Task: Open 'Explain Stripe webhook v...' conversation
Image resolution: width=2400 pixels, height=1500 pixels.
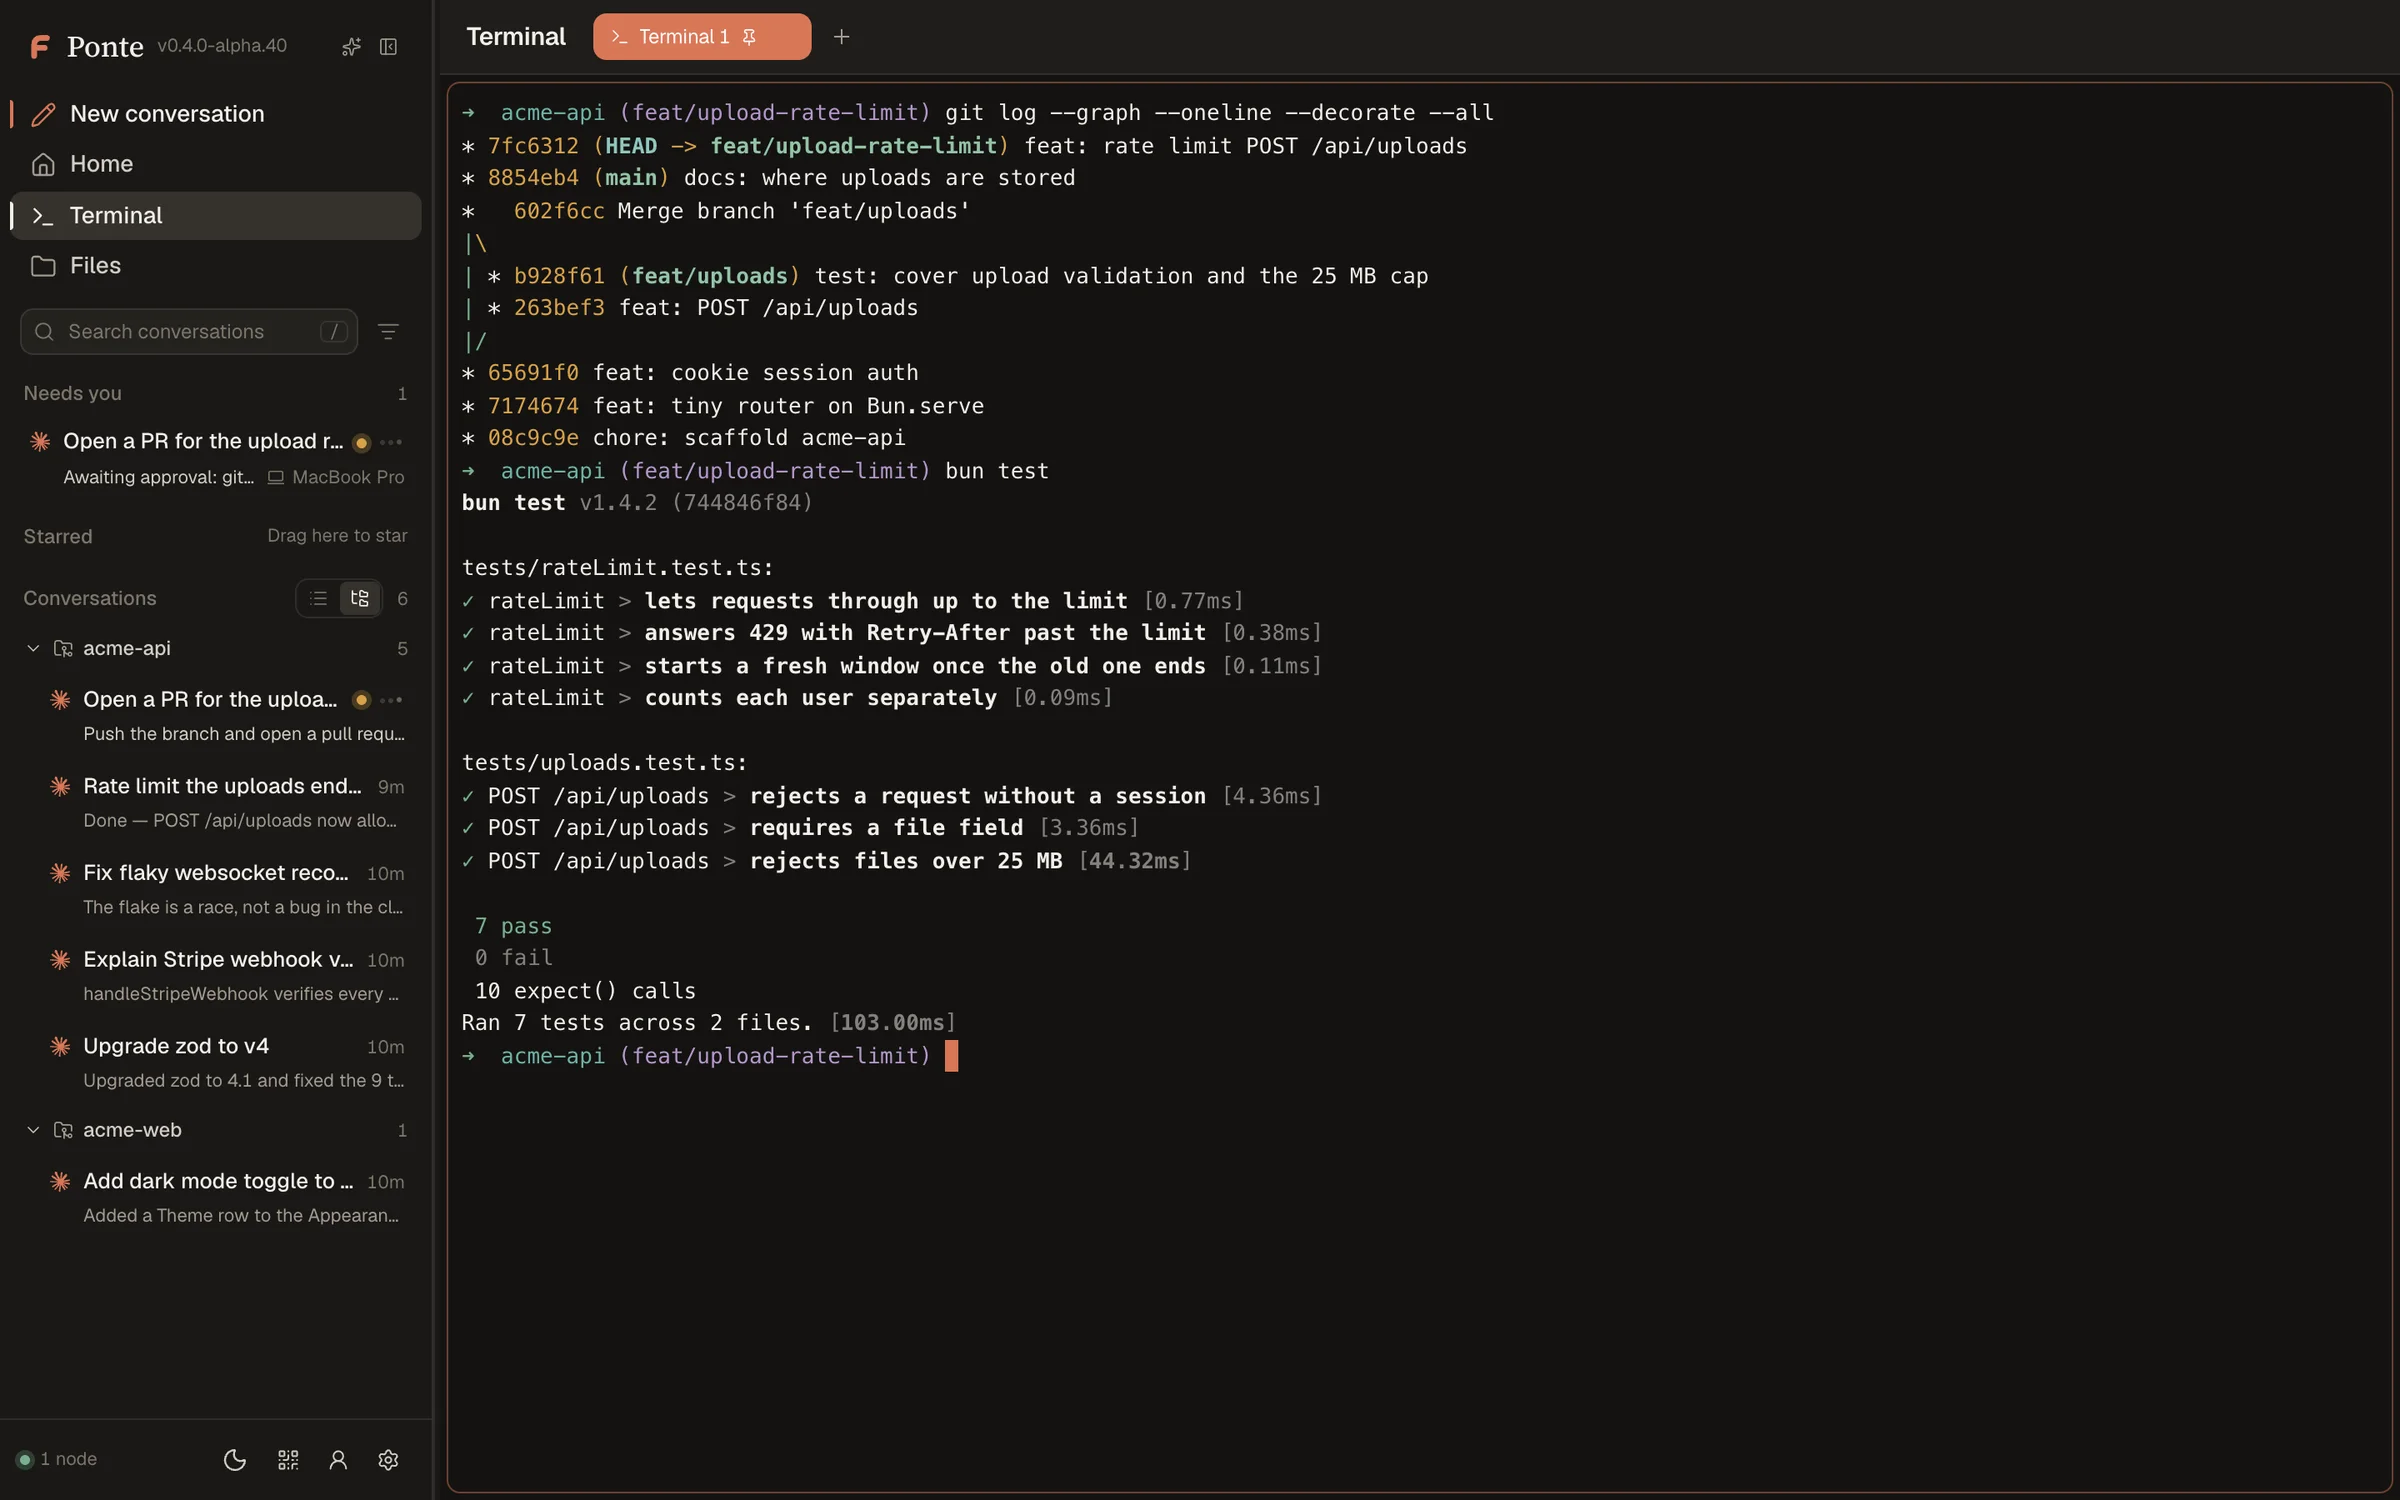Action: point(226,976)
